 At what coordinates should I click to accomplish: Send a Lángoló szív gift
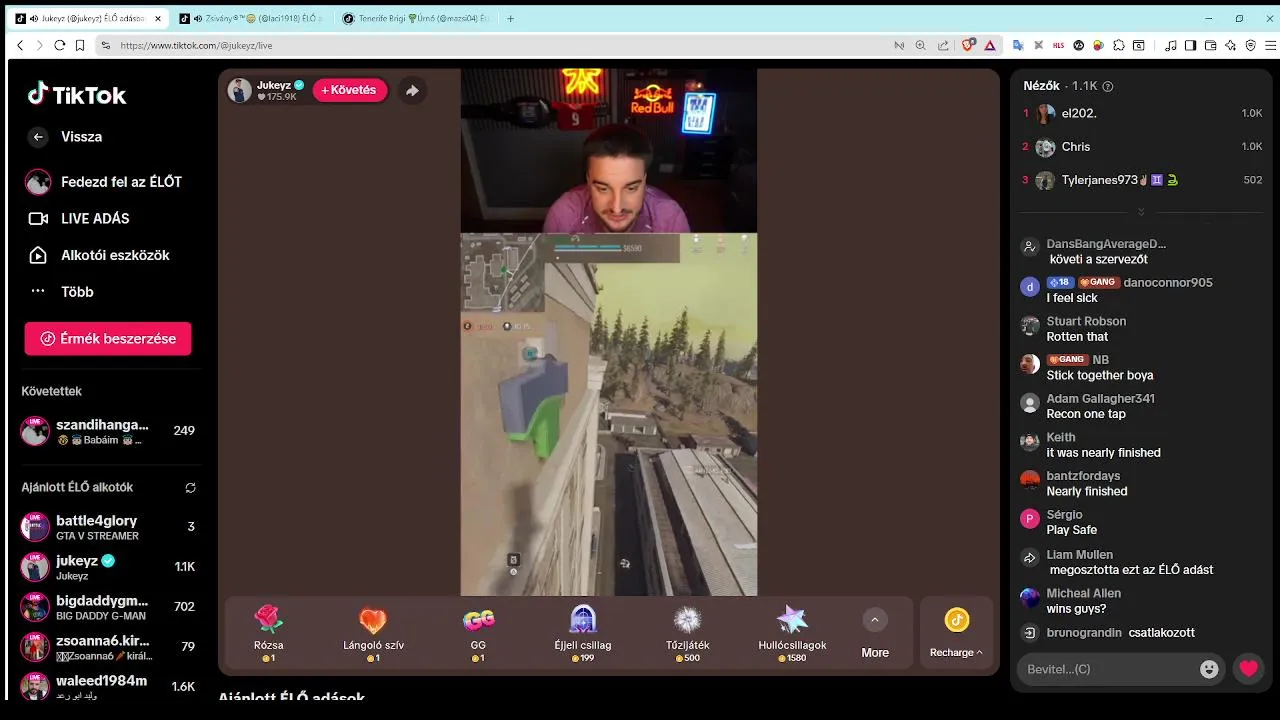click(373, 633)
